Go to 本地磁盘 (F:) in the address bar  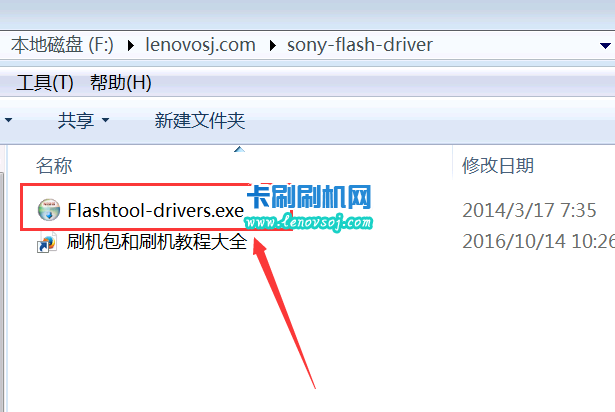point(62,45)
